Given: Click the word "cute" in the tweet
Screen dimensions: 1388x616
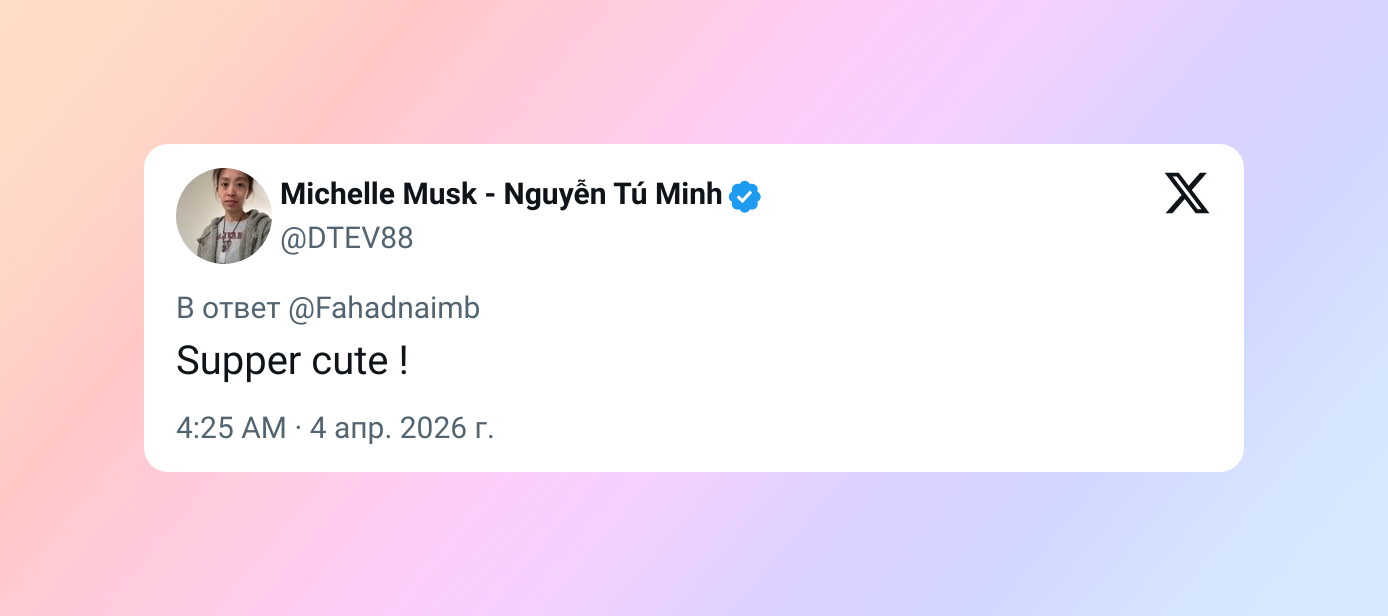Looking at the screenshot, I should [x=342, y=361].
